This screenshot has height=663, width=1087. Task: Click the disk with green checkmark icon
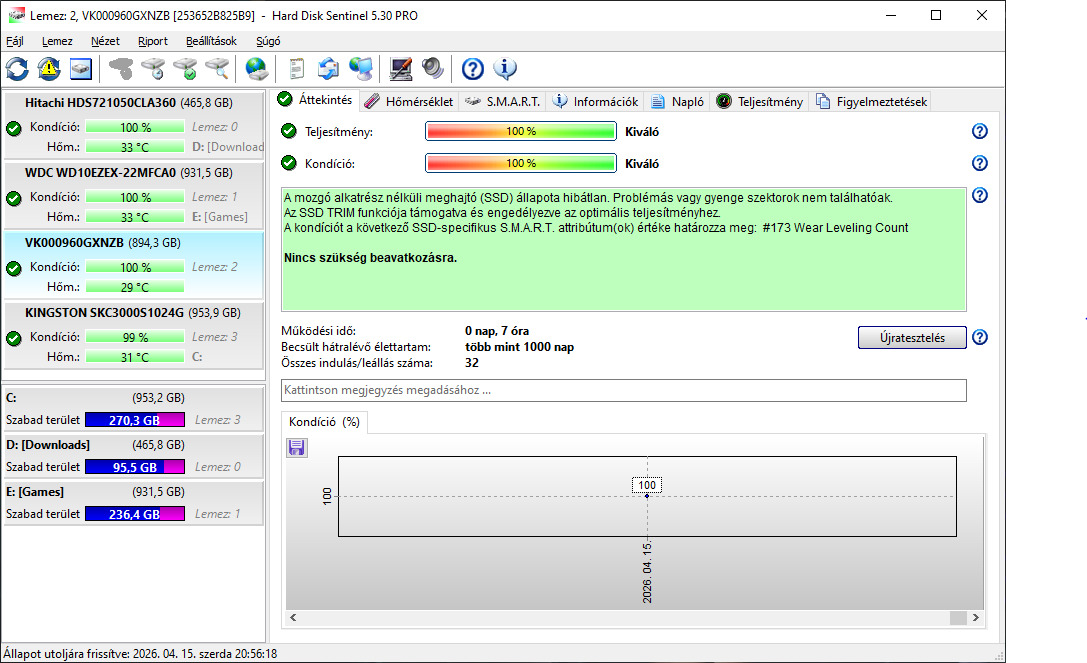coord(185,69)
